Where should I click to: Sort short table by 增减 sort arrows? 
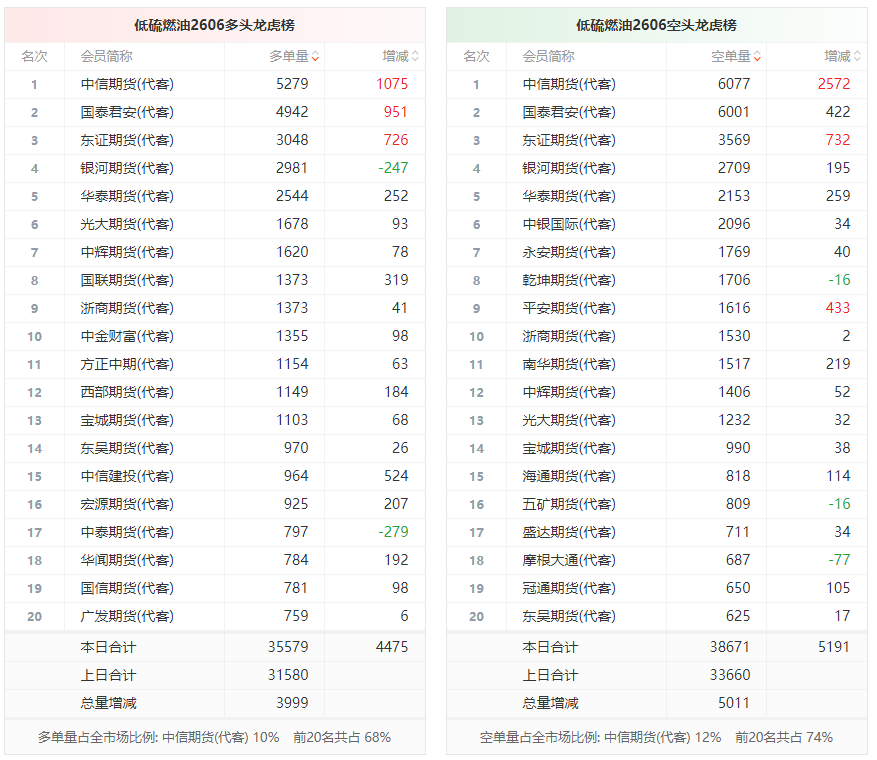[x=857, y=56]
